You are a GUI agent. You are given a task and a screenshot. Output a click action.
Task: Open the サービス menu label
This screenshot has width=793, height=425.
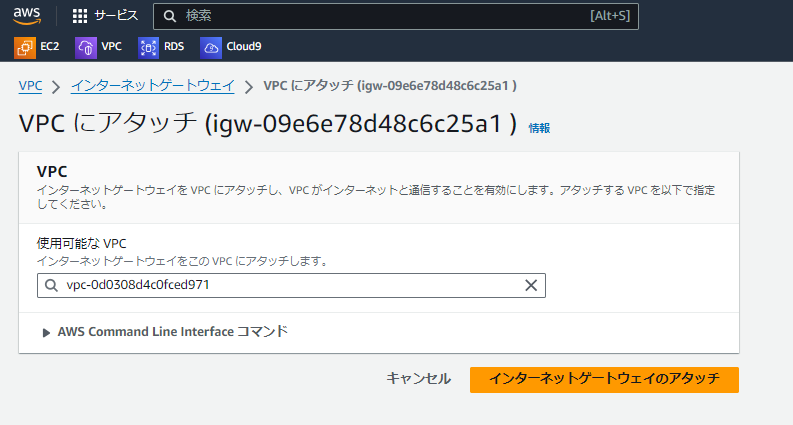pyautogui.click(x=116, y=16)
